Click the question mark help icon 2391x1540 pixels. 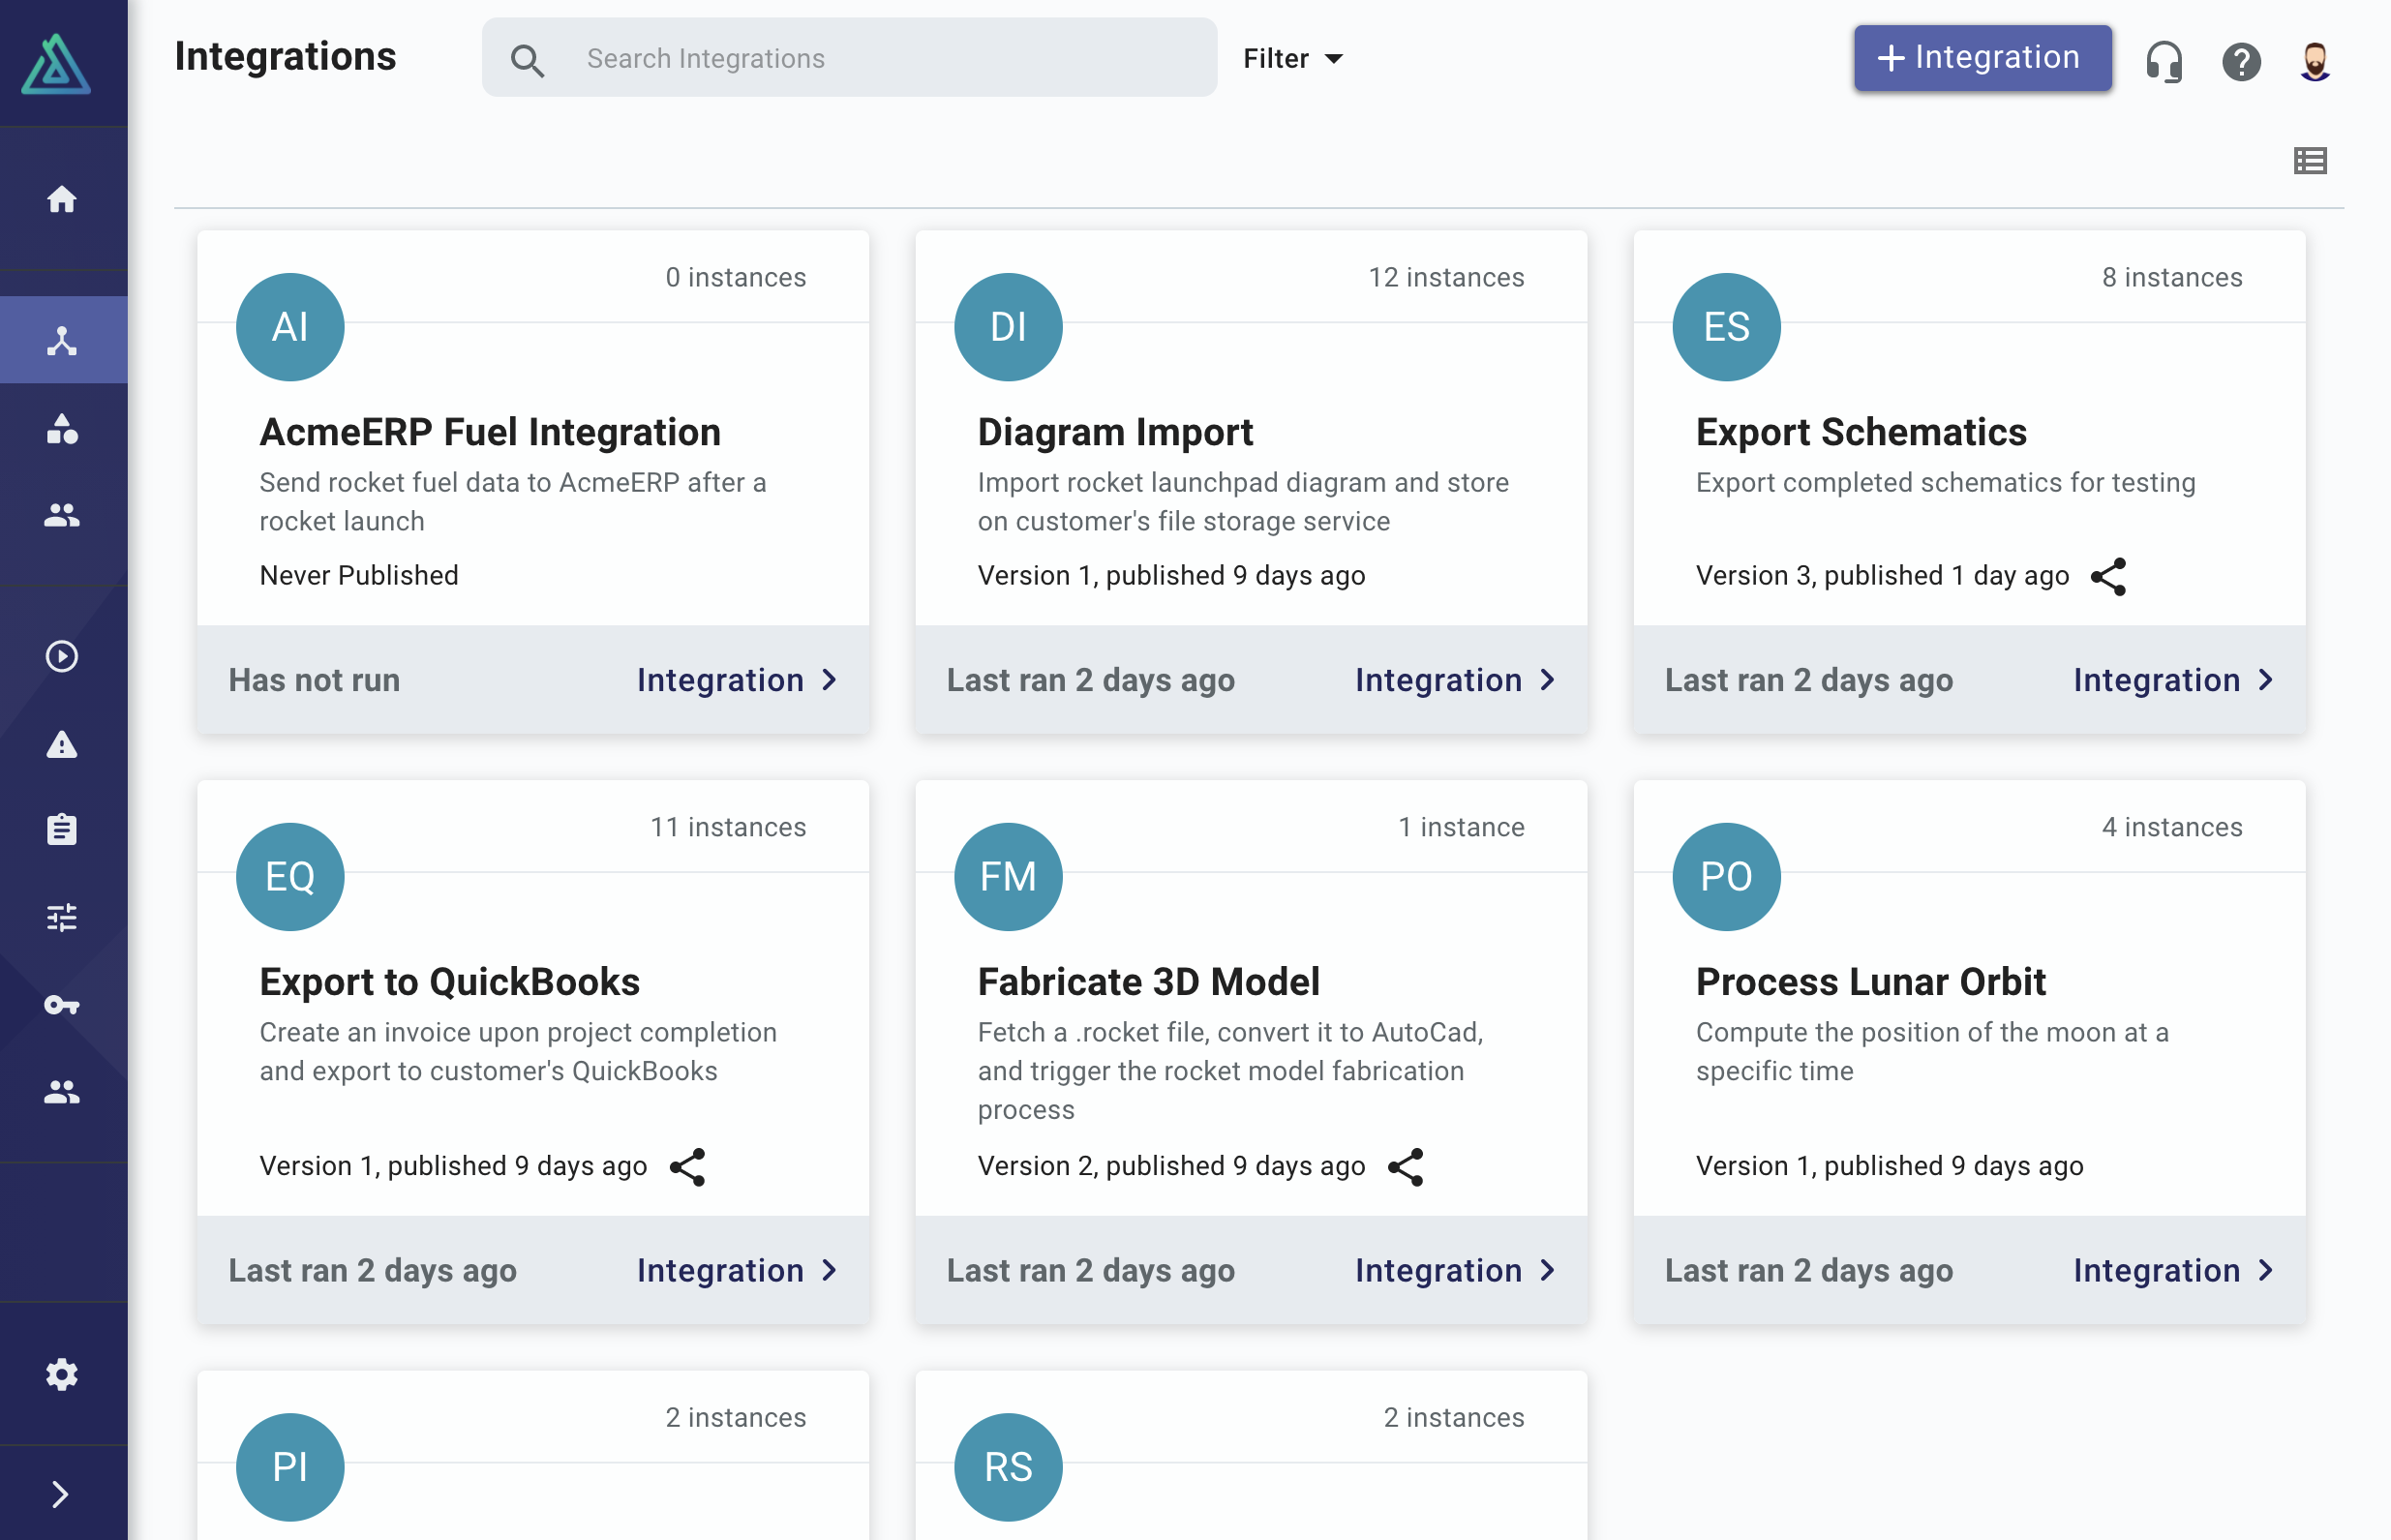click(x=2242, y=61)
